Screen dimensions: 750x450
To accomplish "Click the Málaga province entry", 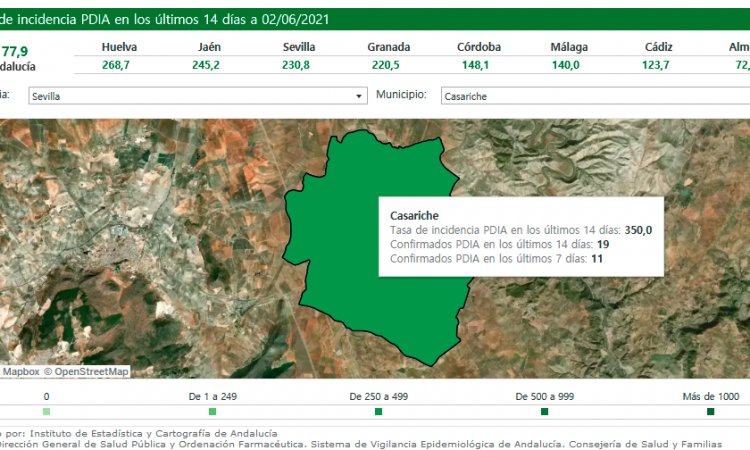I will (x=568, y=56).
